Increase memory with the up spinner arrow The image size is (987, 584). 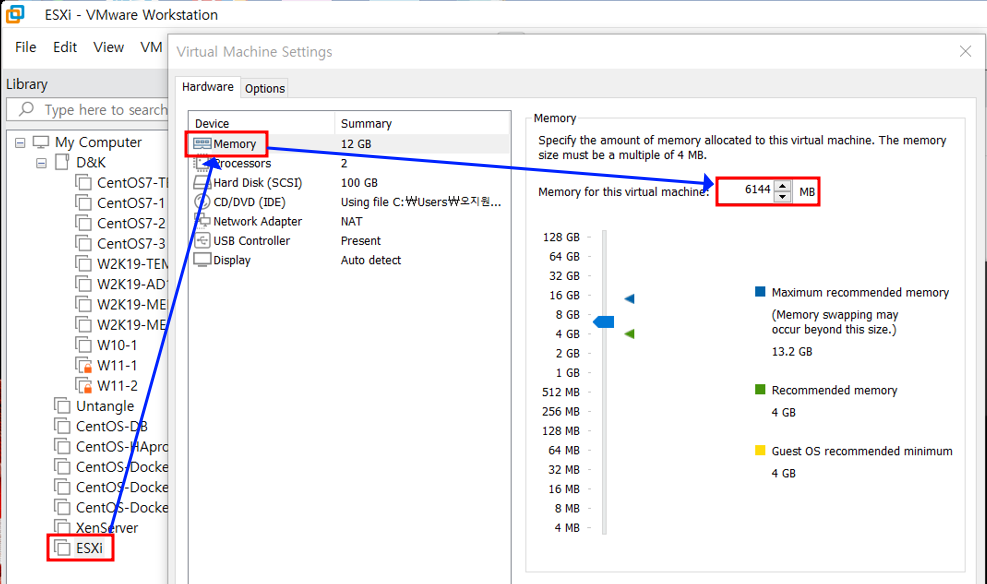(782, 186)
